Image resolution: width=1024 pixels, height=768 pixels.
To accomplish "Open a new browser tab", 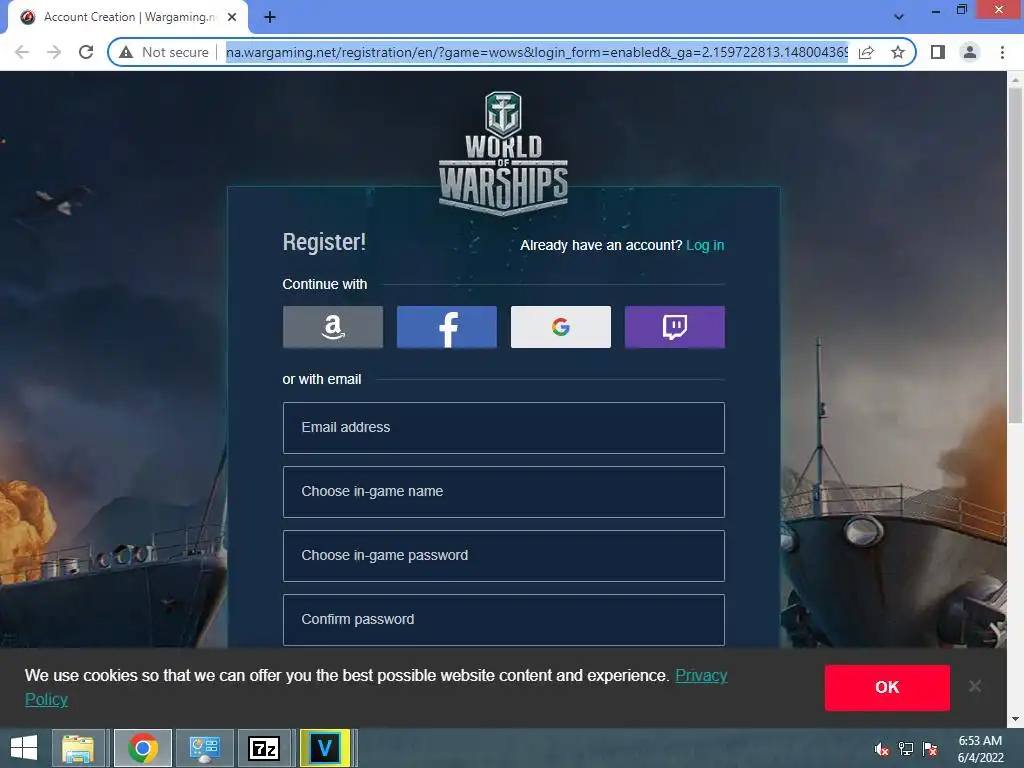I will coord(270,18).
